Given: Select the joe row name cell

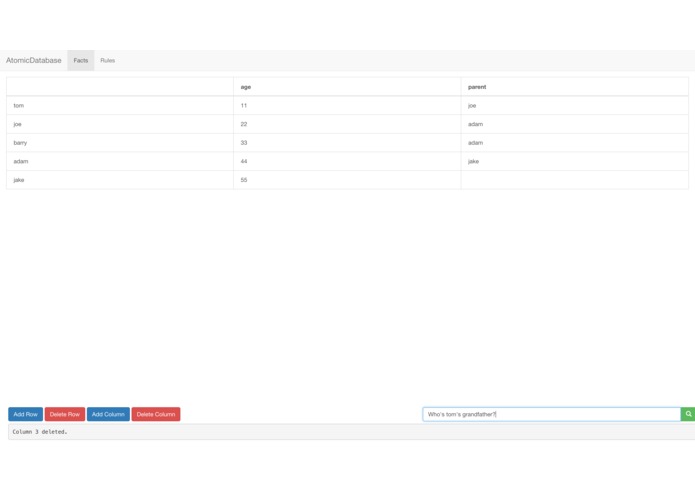Looking at the screenshot, I should [x=120, y=124].
